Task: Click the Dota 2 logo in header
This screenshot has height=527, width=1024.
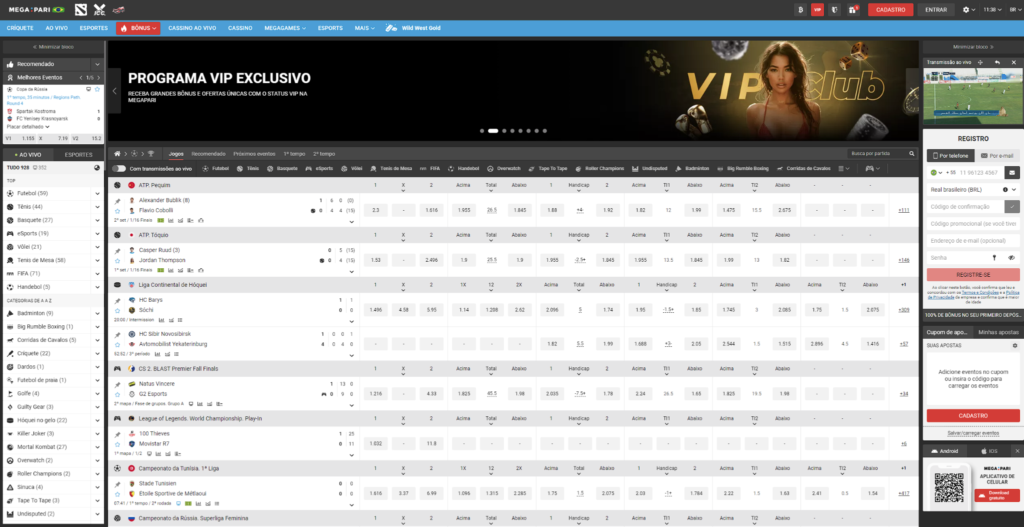Action: click(80, 10)
